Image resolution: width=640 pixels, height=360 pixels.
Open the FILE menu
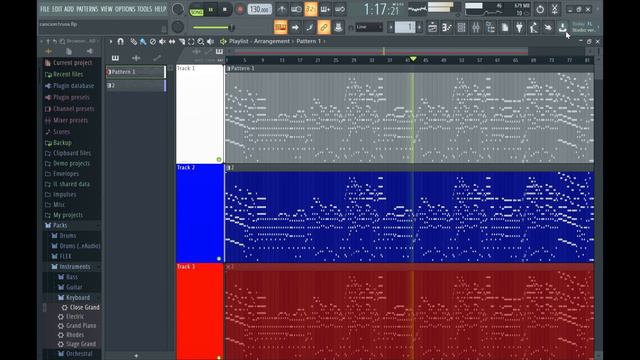tap(44, 9)
